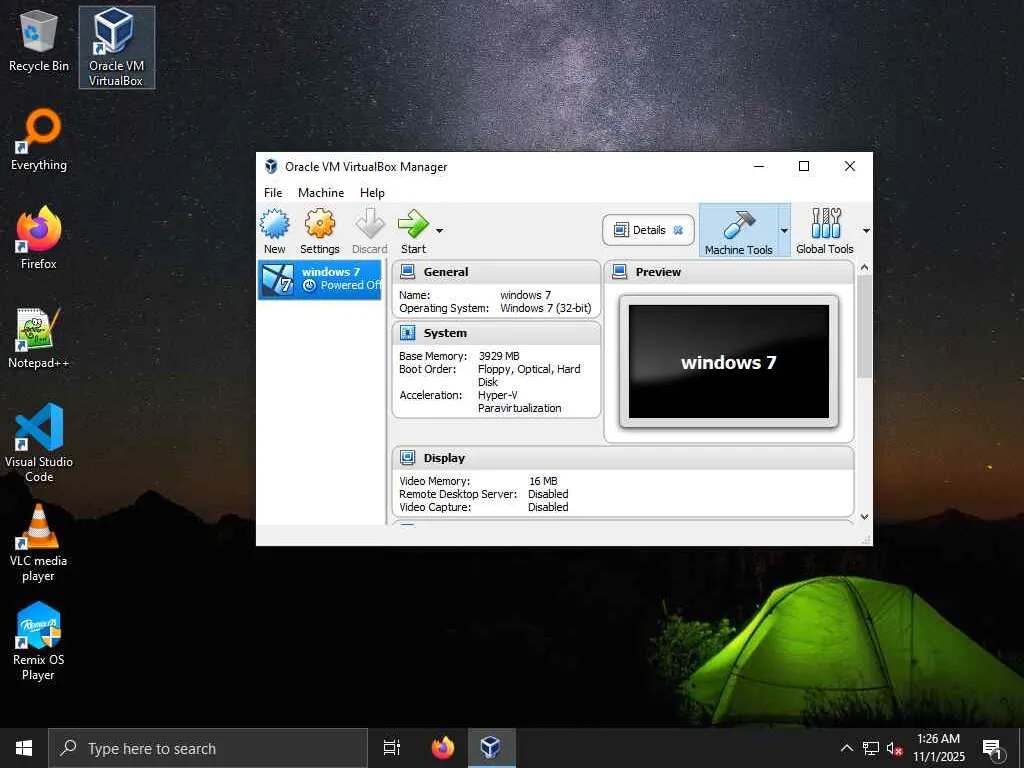
Task: Select the windows 7 virtual machine entry
Action: [x=319, y=280]
